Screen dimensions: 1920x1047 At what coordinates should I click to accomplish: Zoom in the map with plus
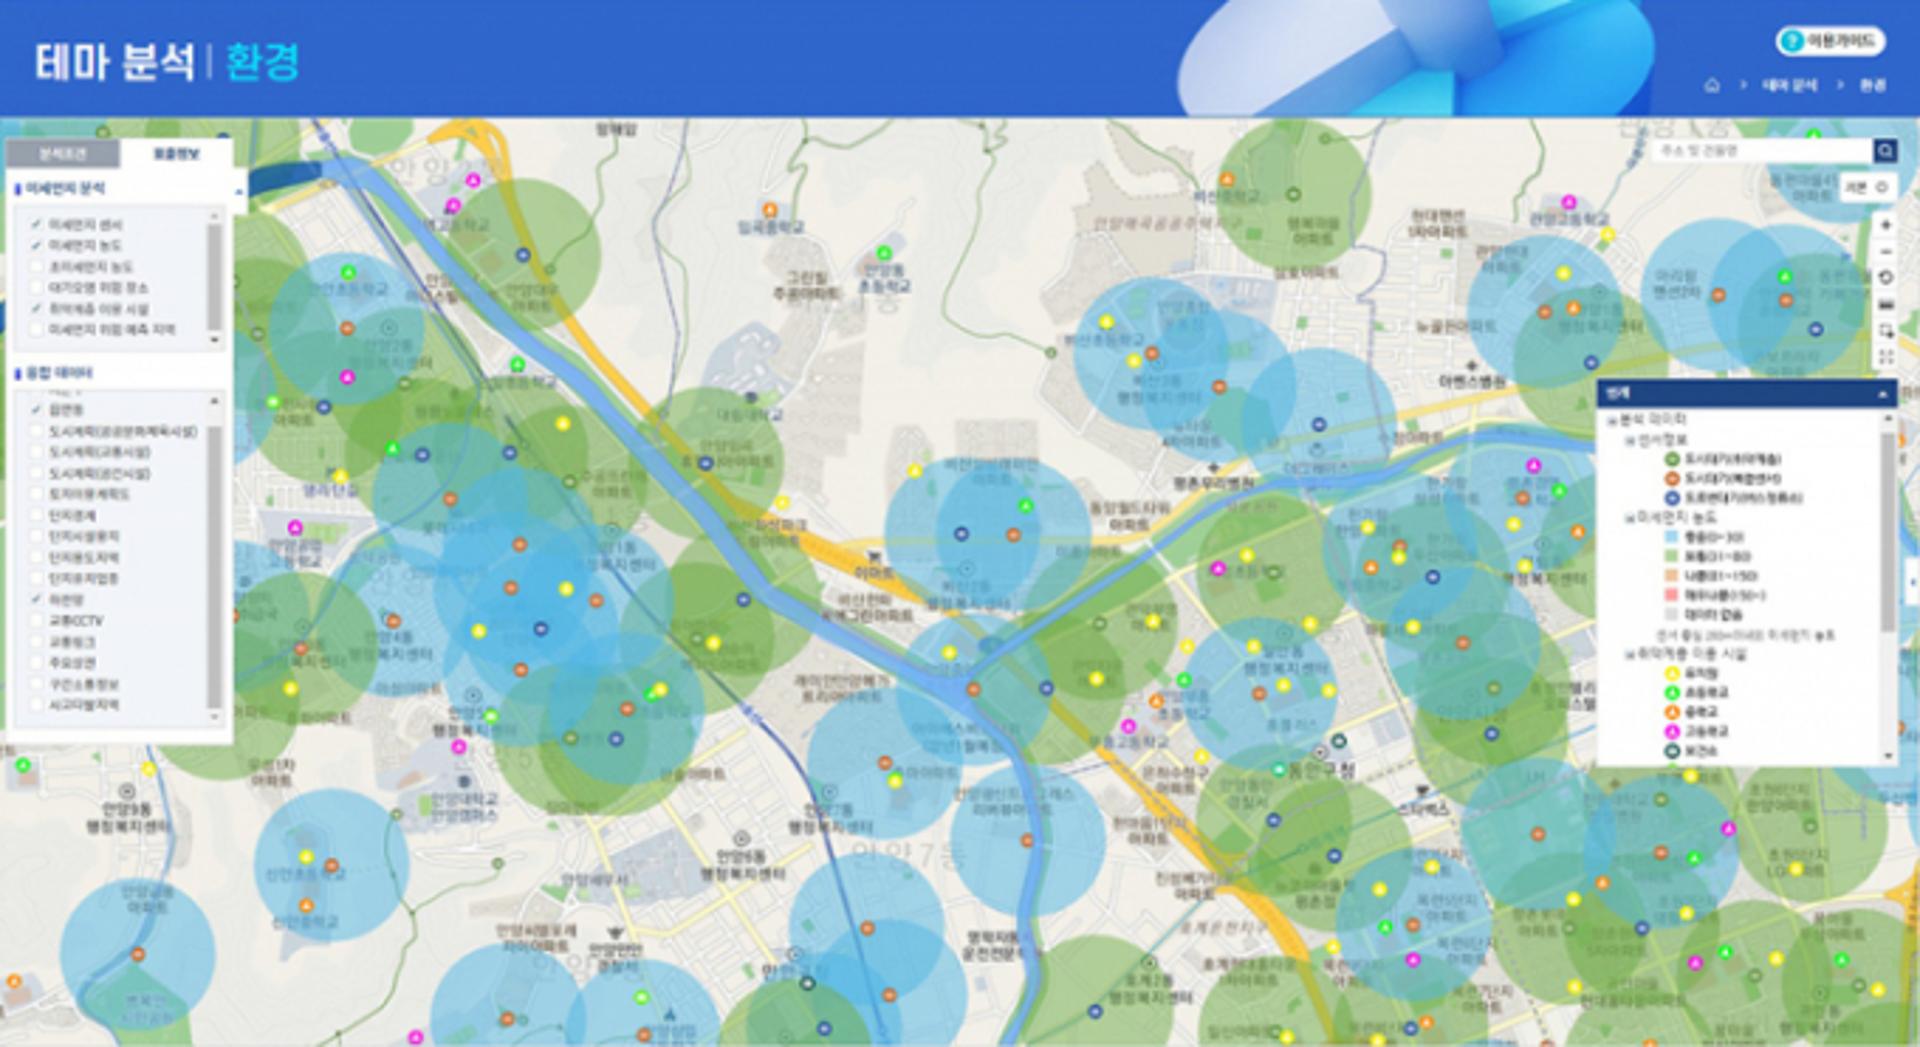[x=1886, y=225]
